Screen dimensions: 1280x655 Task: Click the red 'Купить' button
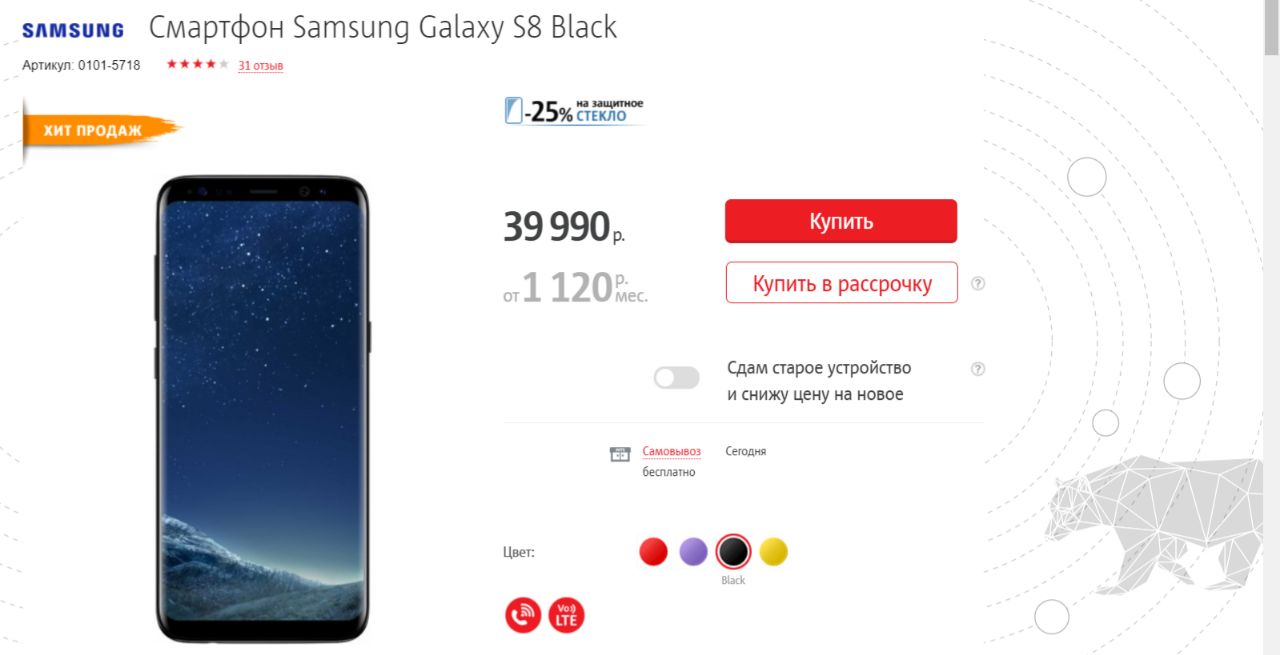[x=841, y=221]
